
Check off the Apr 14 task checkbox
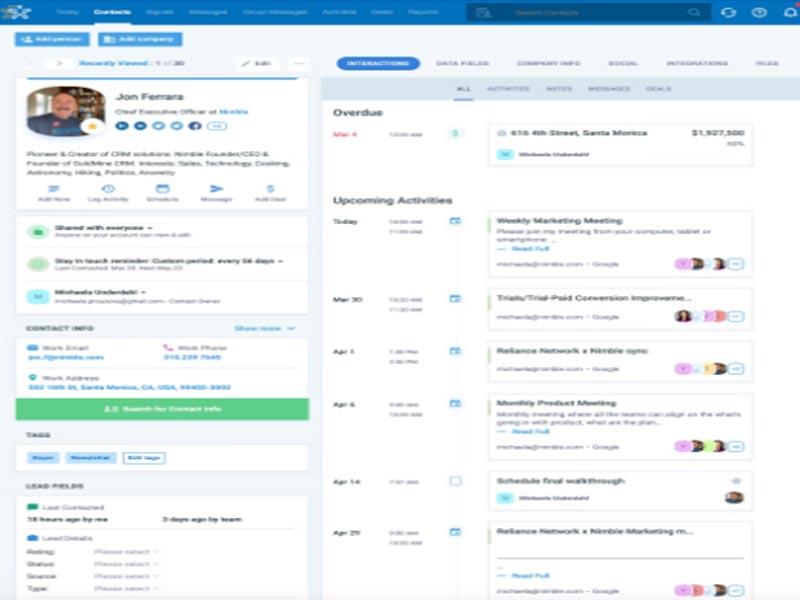455,481
